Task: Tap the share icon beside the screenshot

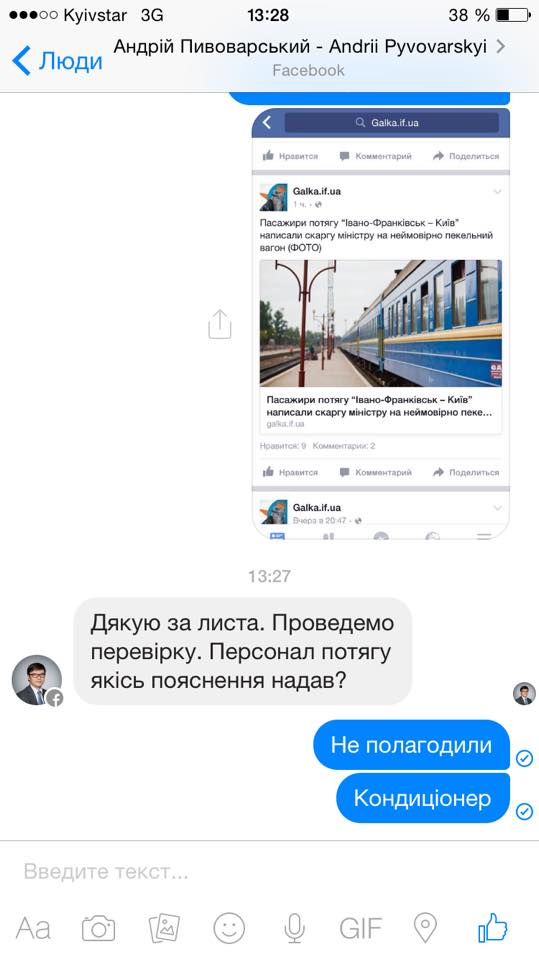Action: [219, 324]
